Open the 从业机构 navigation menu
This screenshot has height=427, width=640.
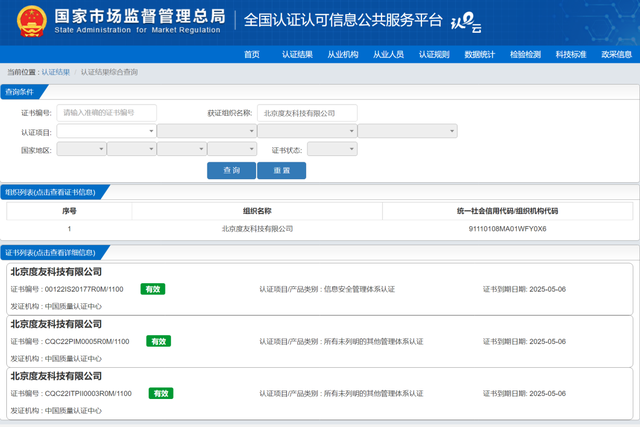click(343, 54)
